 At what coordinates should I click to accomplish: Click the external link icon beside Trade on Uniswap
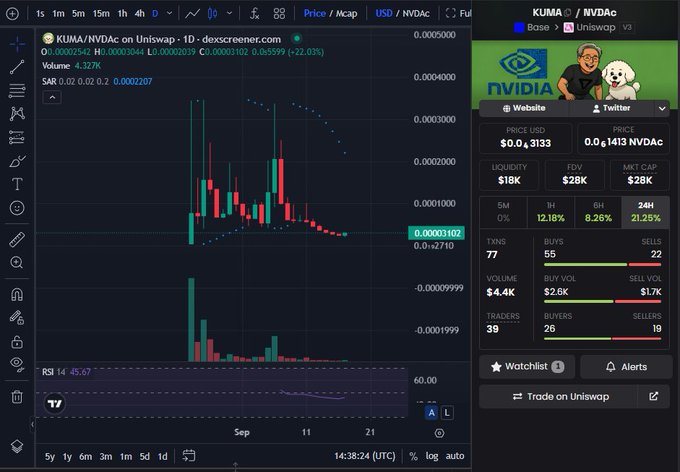coord(654,396)
